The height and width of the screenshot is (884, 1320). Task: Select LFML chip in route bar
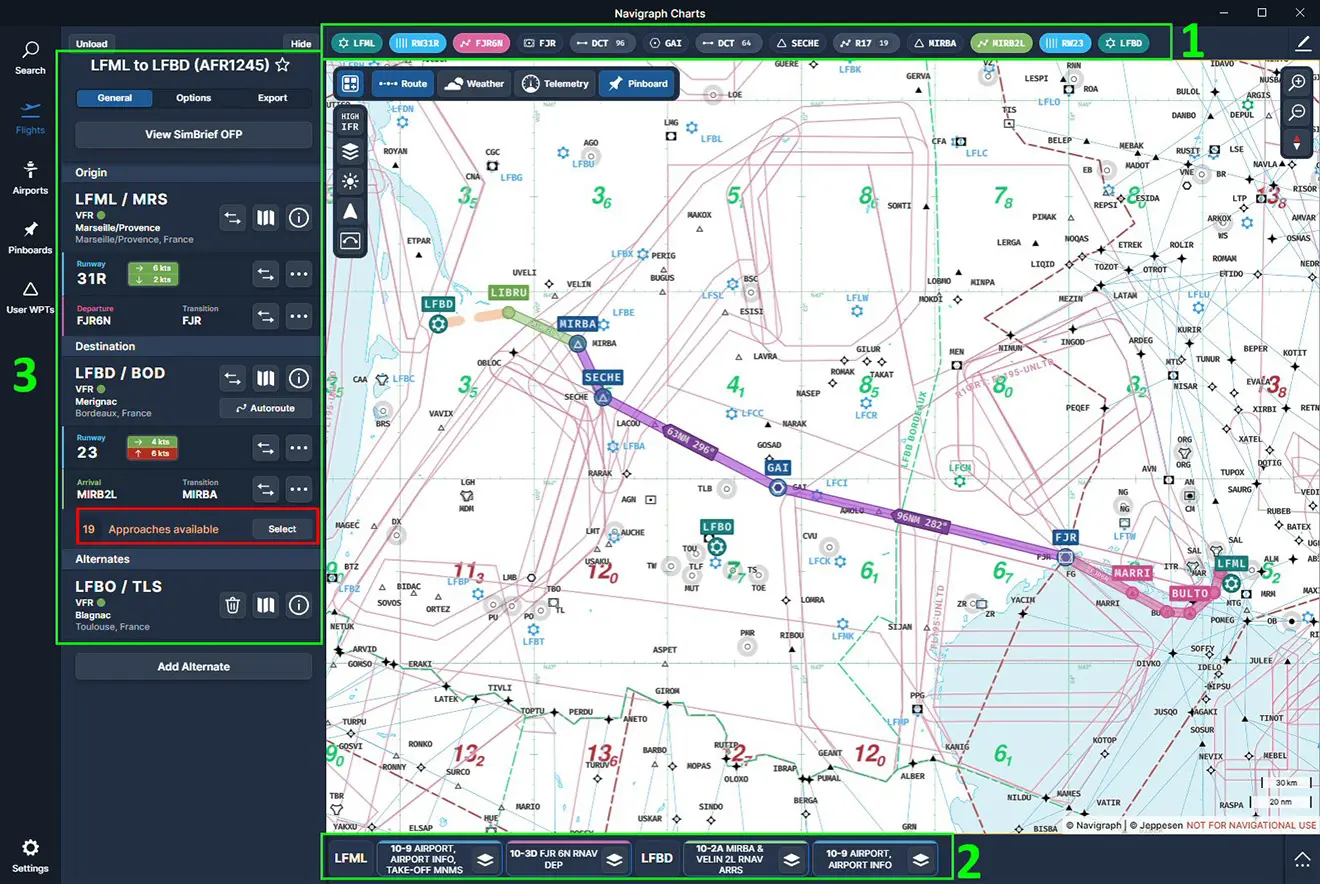(x=357, y=43)
